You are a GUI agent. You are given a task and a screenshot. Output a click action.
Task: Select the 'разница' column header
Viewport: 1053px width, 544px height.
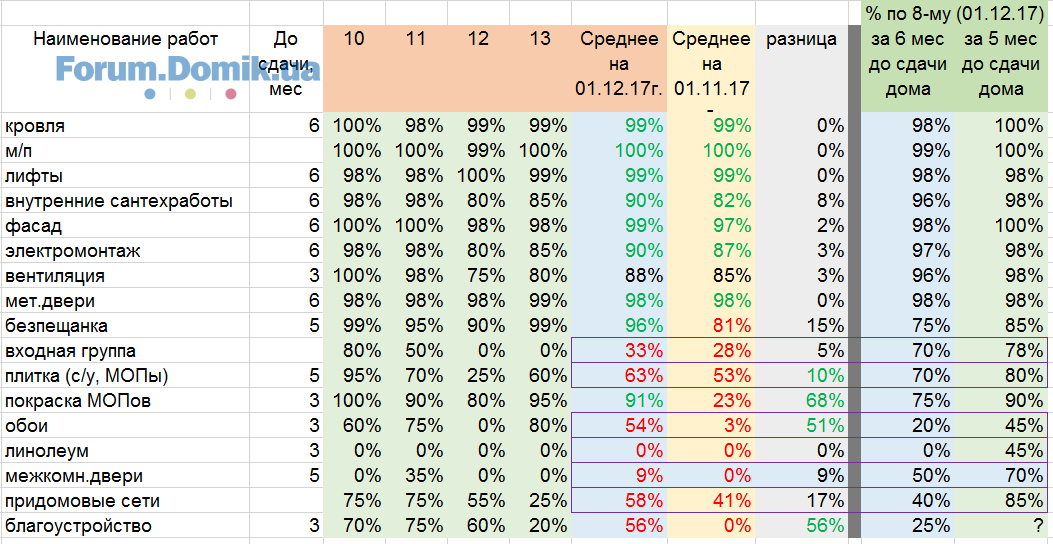(x=801, y=40)
